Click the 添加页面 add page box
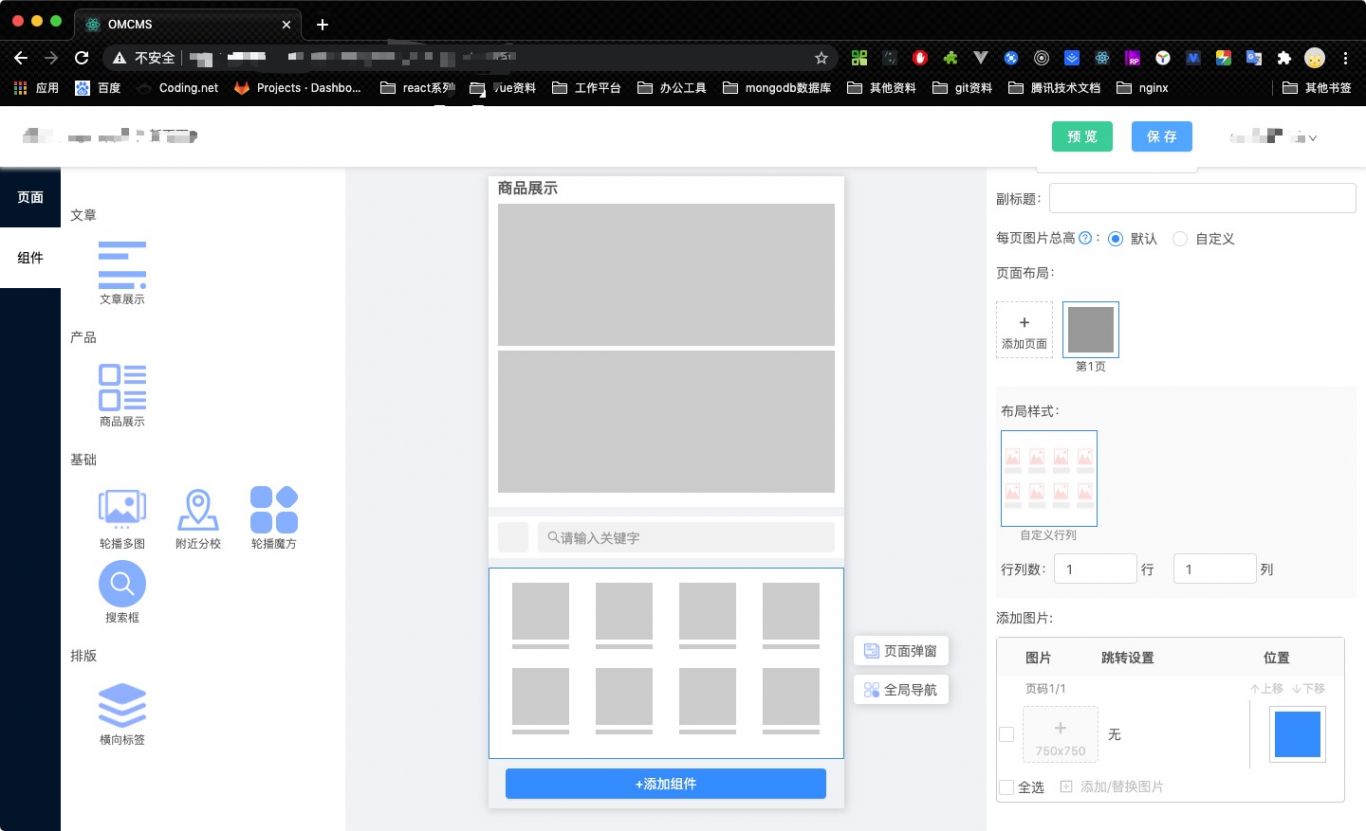Screen dimensions: 1366x831 (x=1024, y=330)
